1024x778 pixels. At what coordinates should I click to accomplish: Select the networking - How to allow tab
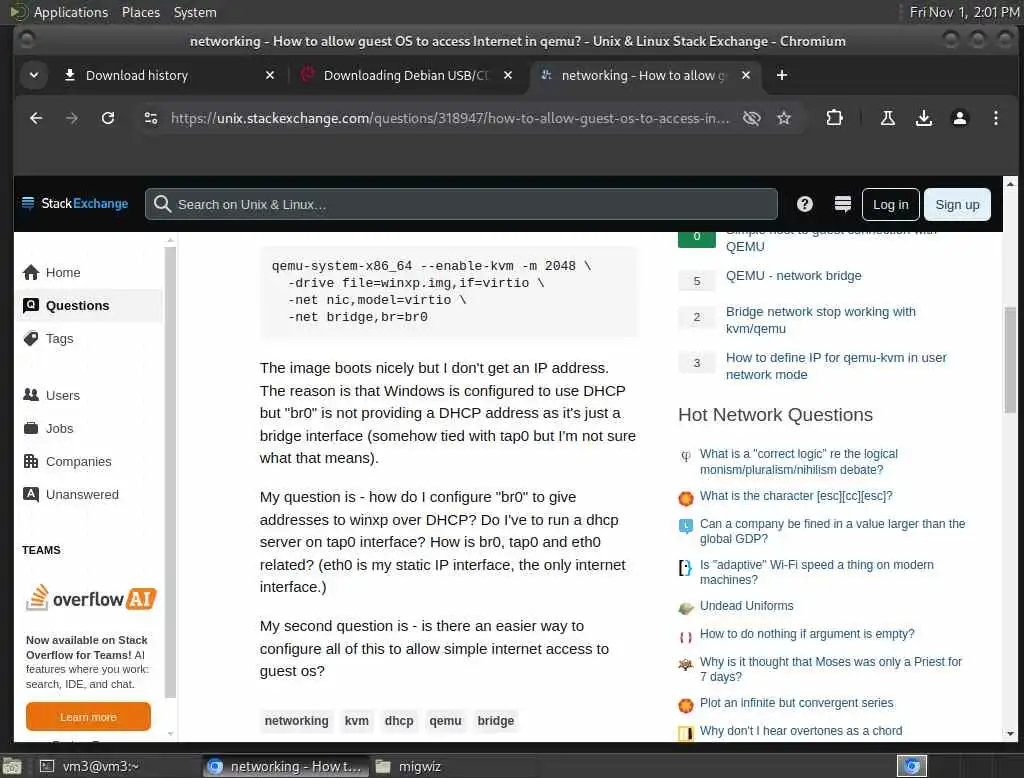click(x=643, y=75)
